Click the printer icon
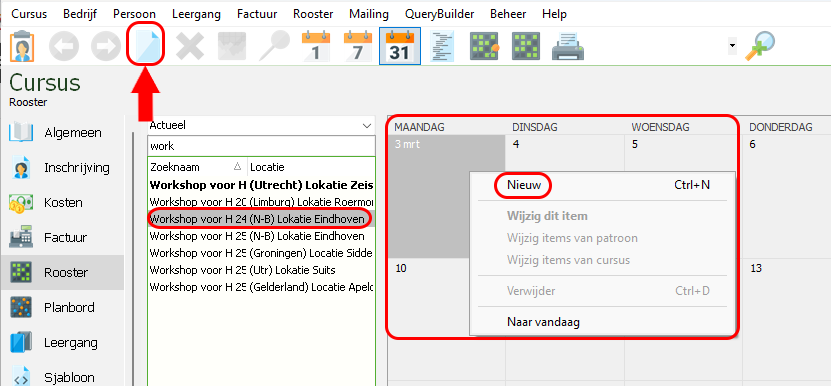 [x=568, y=47]
